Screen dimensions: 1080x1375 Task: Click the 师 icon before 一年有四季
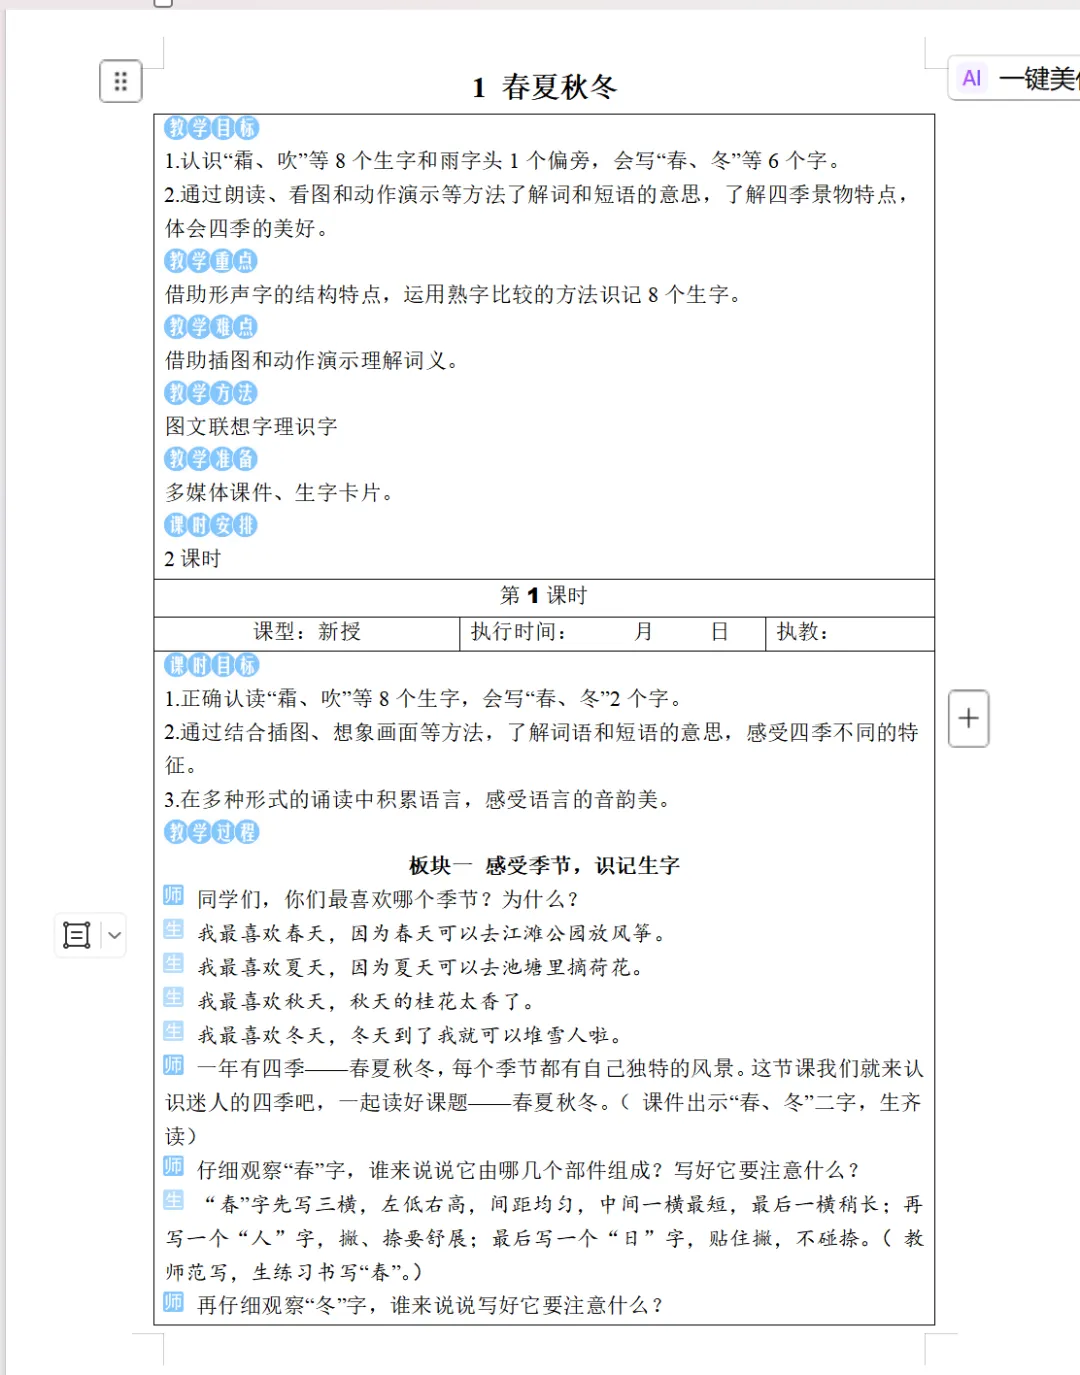coord(174,1065)
